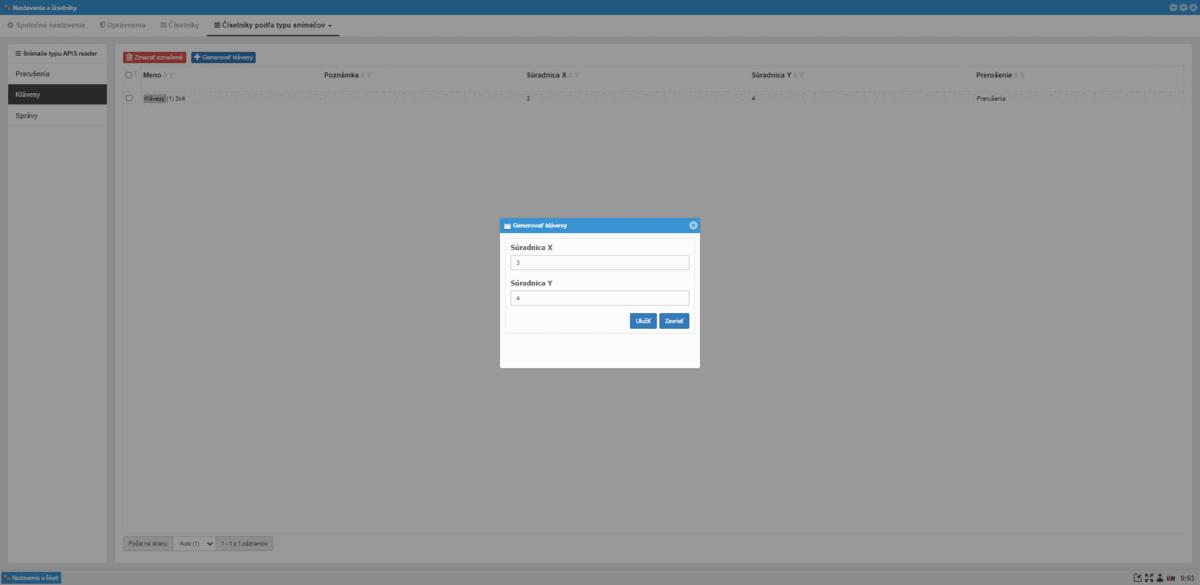Open the filter icon for the Meno column
Screen dimensions: 1200x585
coord(171,75)
